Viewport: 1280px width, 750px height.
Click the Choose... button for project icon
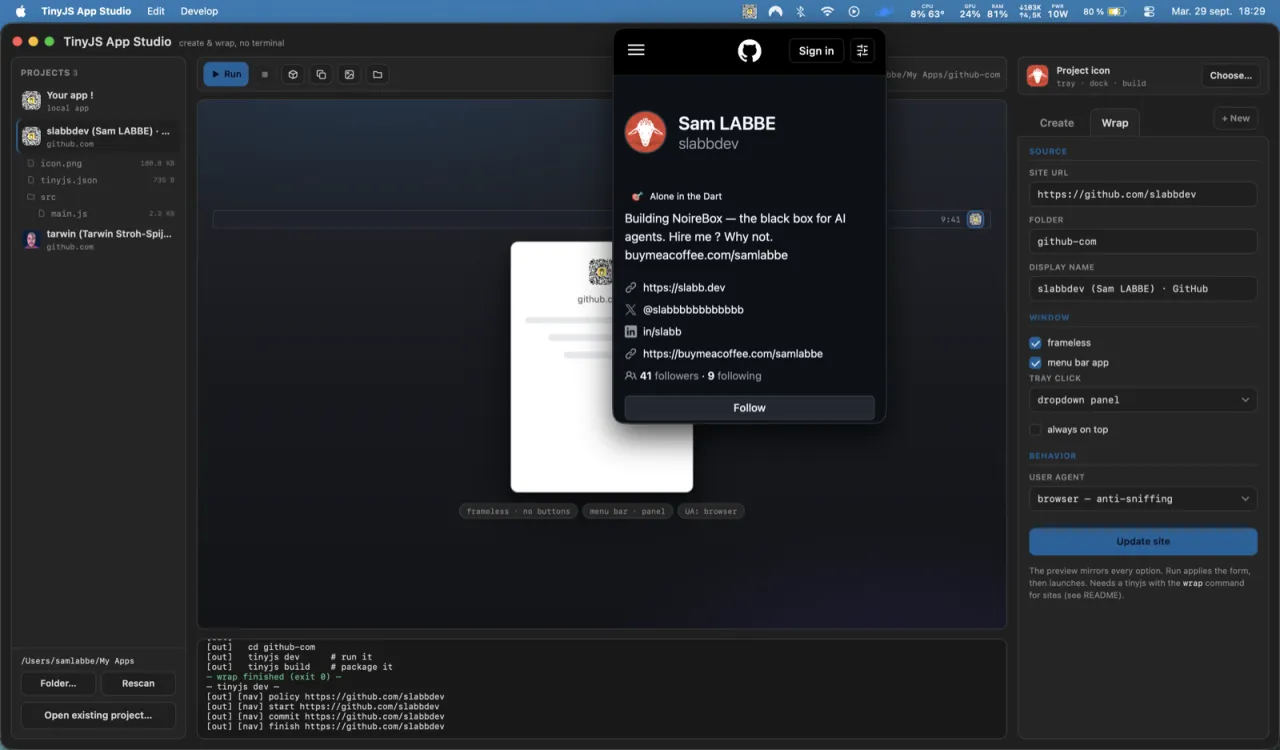point(1230,76)
